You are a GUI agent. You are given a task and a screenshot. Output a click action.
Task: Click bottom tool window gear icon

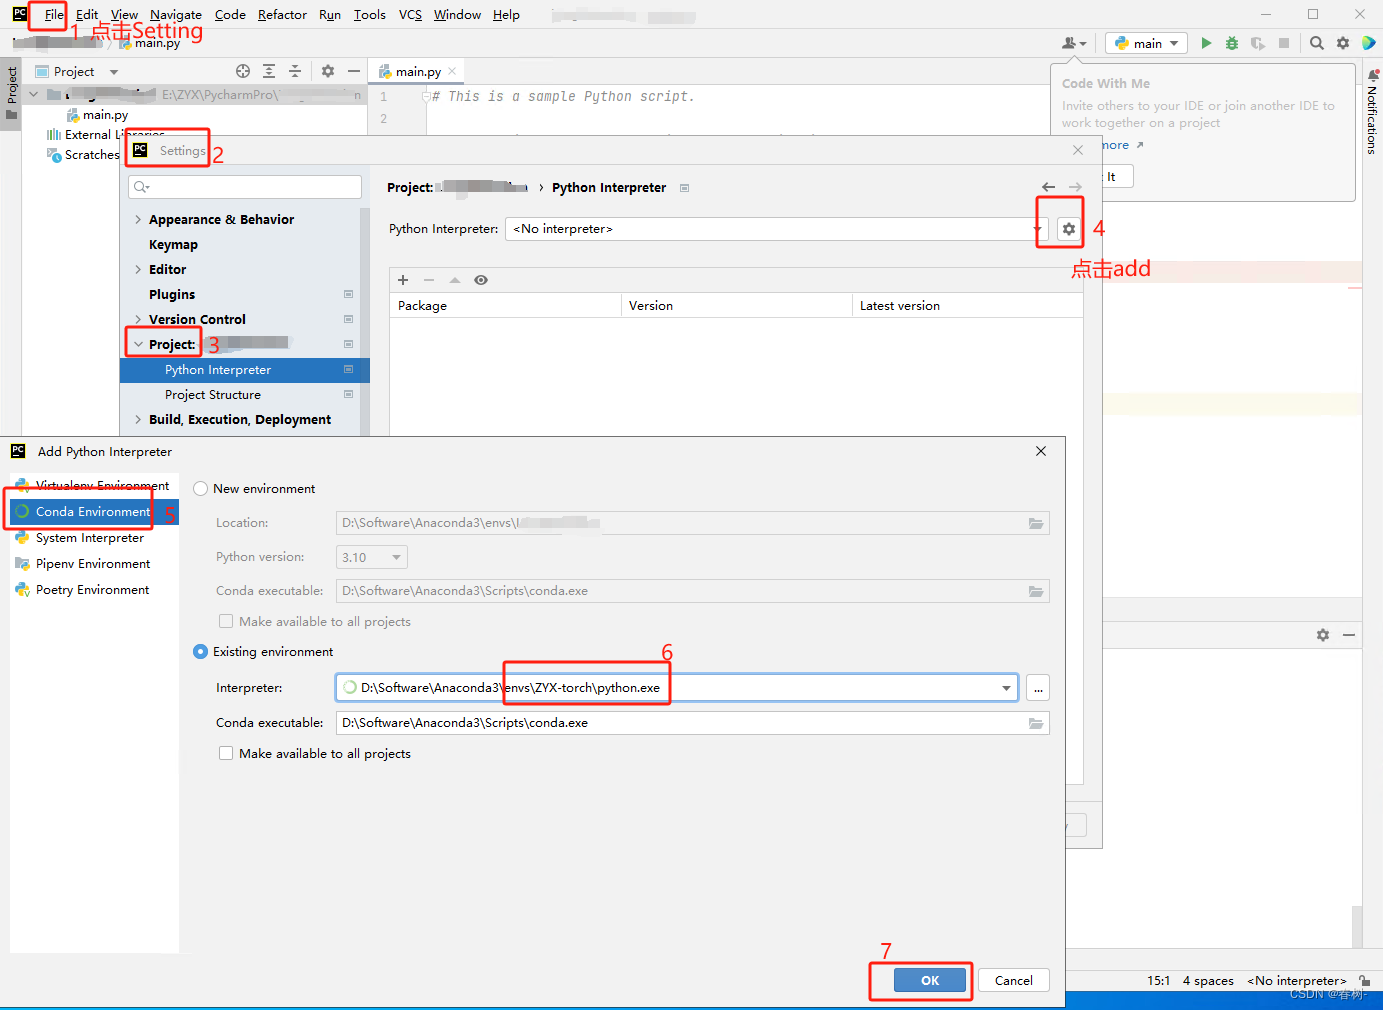click(1323, 635)
